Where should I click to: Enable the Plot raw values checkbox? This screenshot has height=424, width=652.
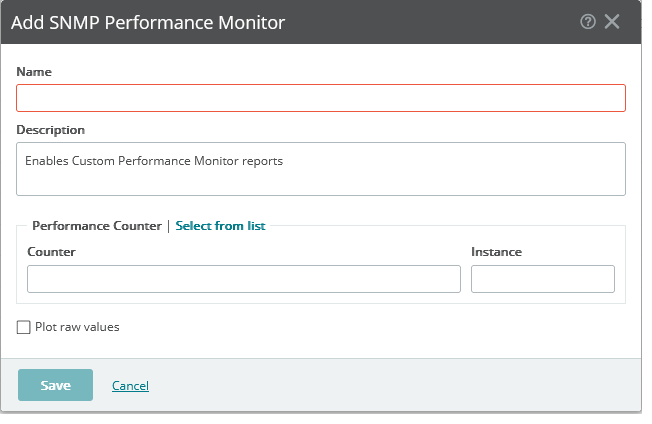click(x=24, y=327)
